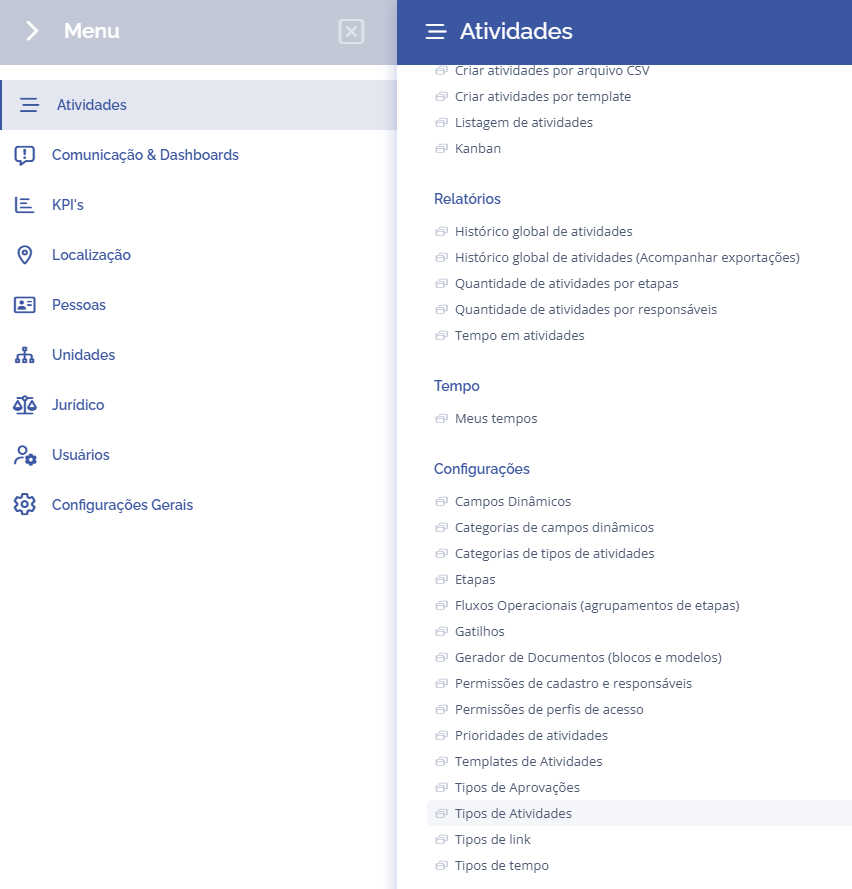This screenshot has width=852, height=889.
Task: Open the Kanban link
Action: 477,148
